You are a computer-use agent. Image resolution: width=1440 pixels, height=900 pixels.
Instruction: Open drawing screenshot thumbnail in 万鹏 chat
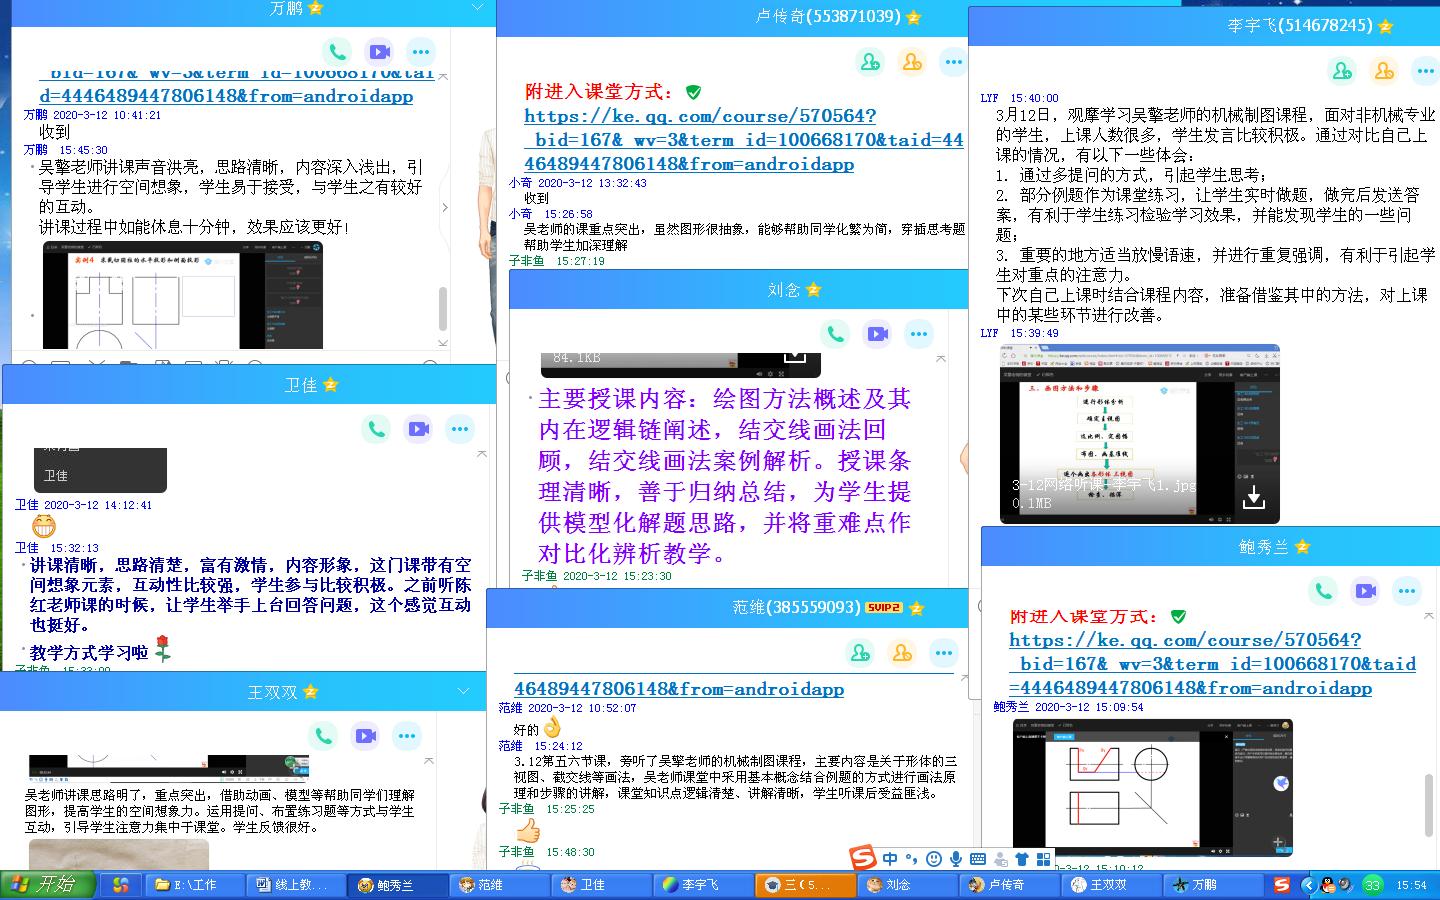coord(183,295)
